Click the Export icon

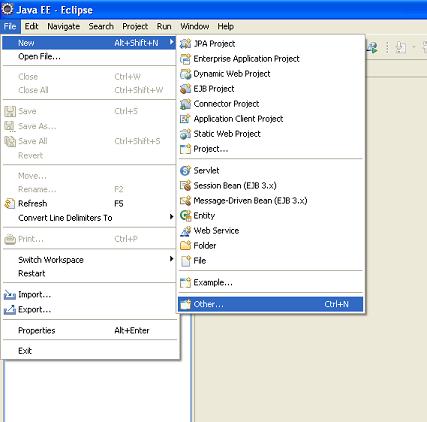(x=10, y=310)
